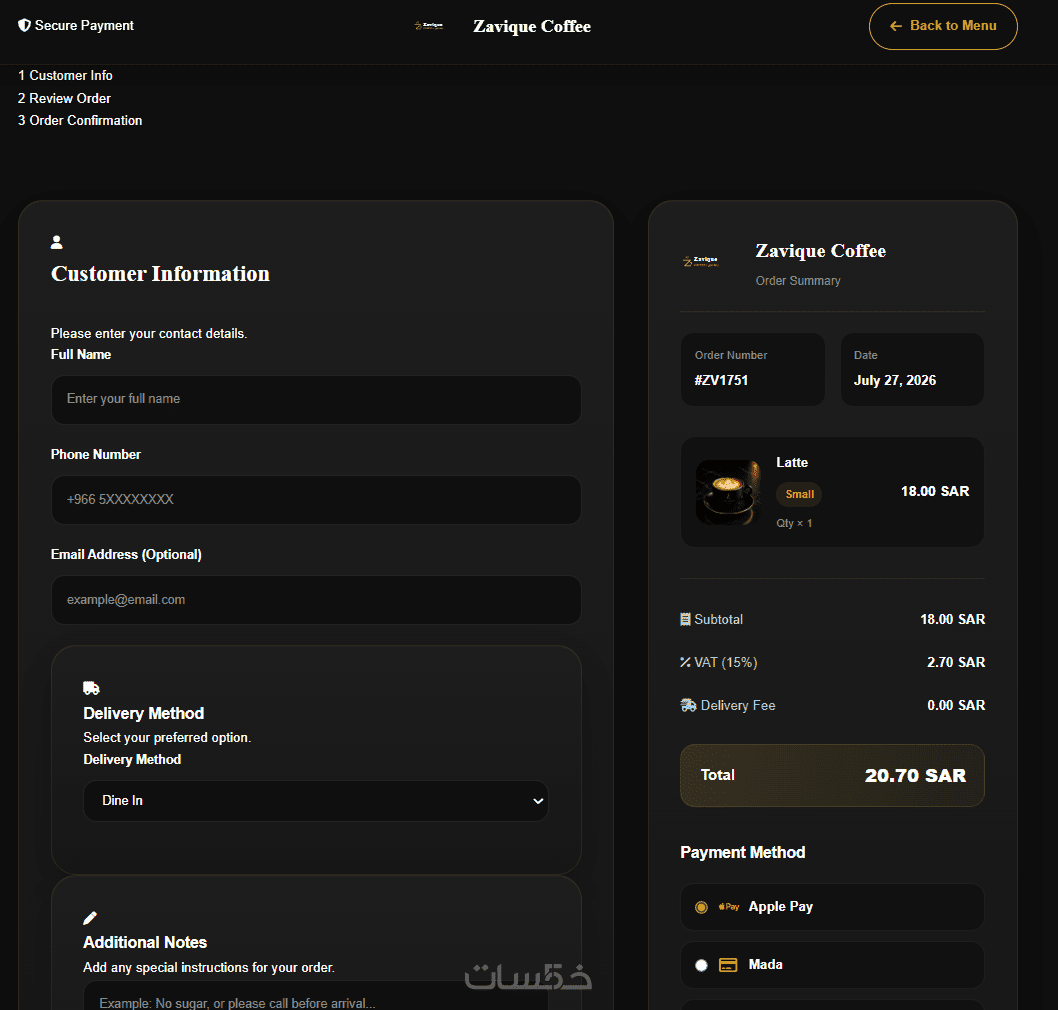This screenshot has width=1058, height=1010.
Task: Click the Back to Menu button
Action: (x=943, y=26)
